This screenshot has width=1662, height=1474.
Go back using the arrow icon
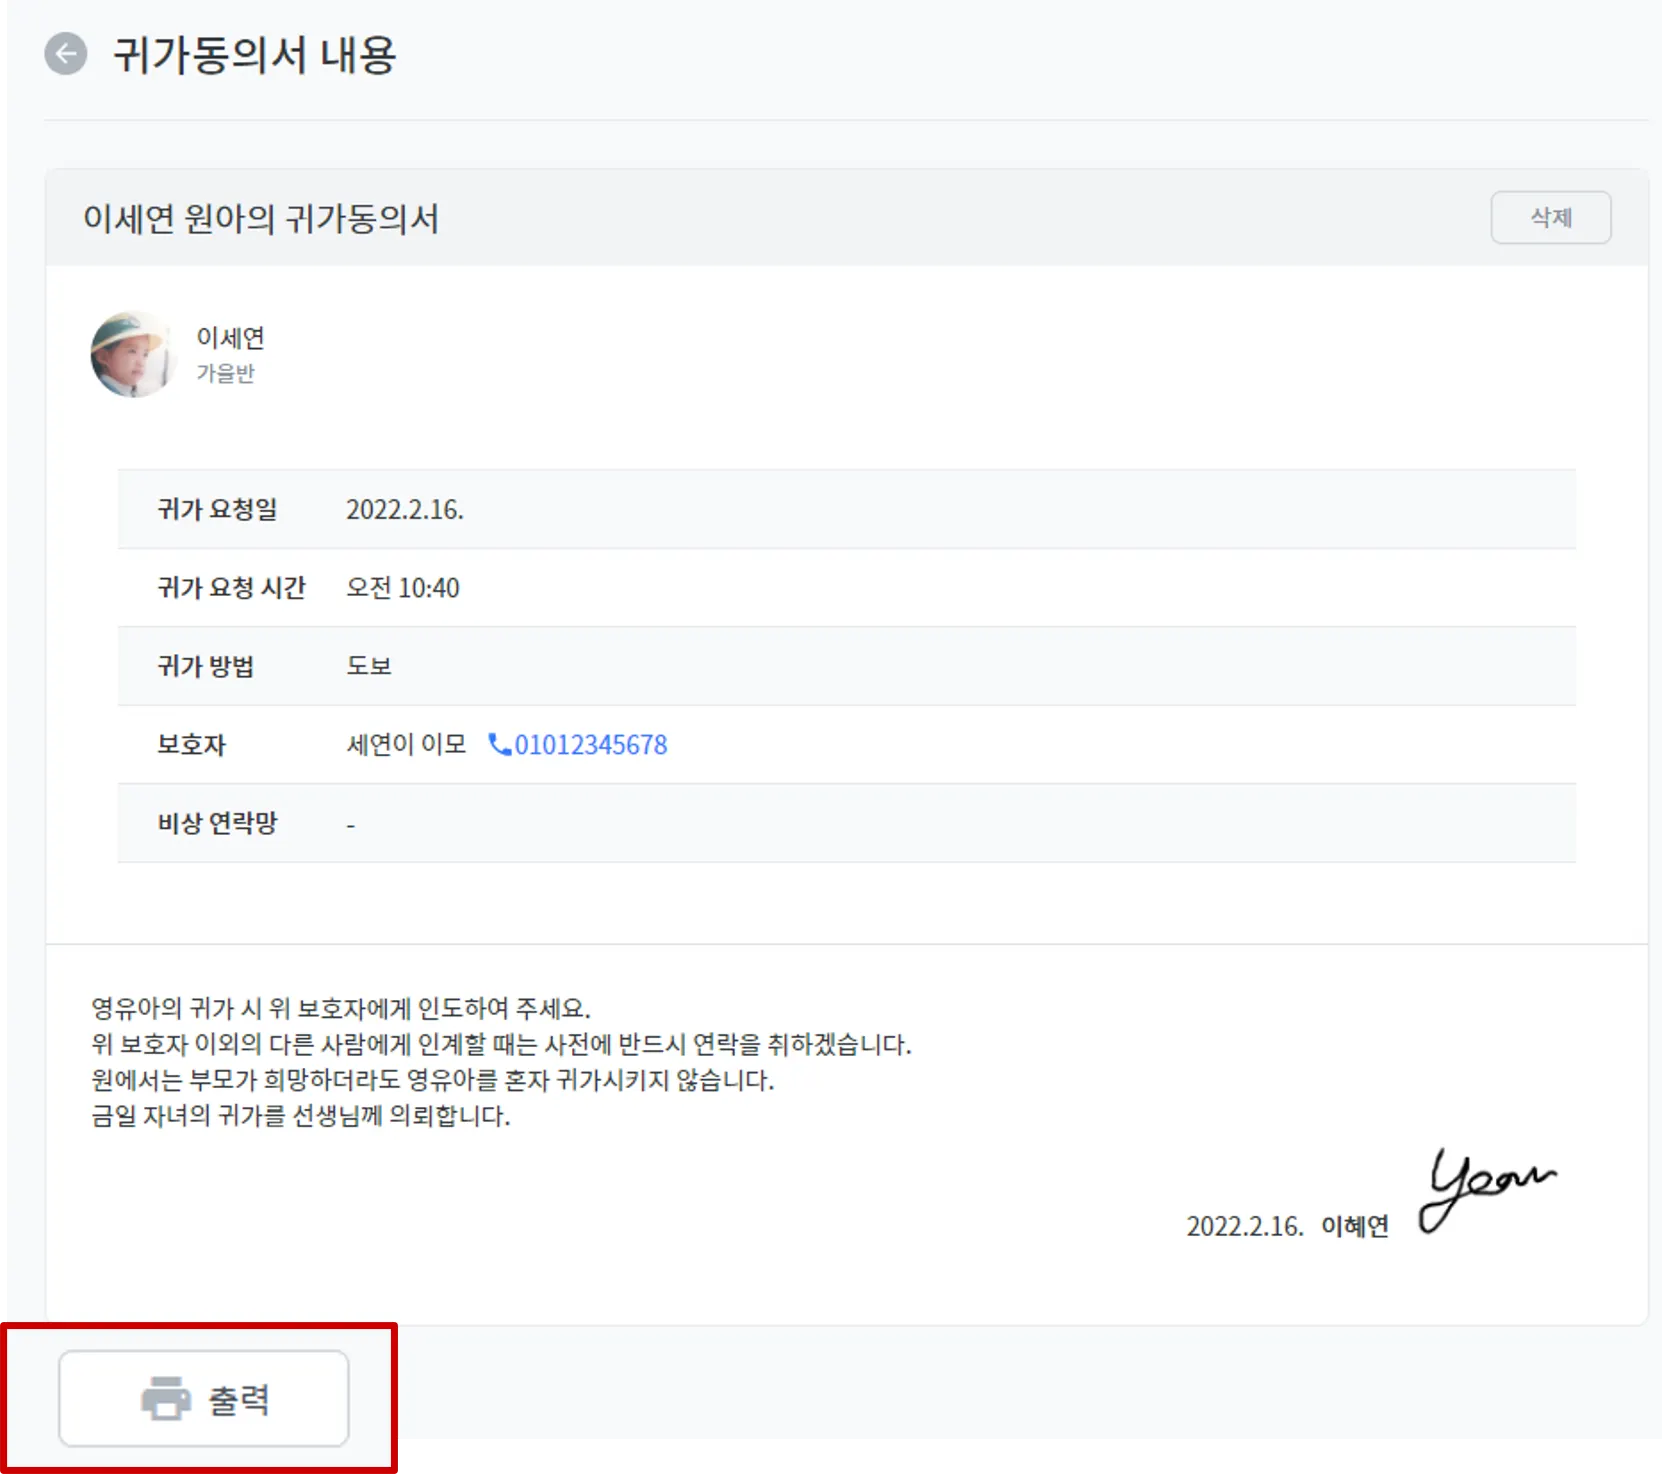[66, 54]
